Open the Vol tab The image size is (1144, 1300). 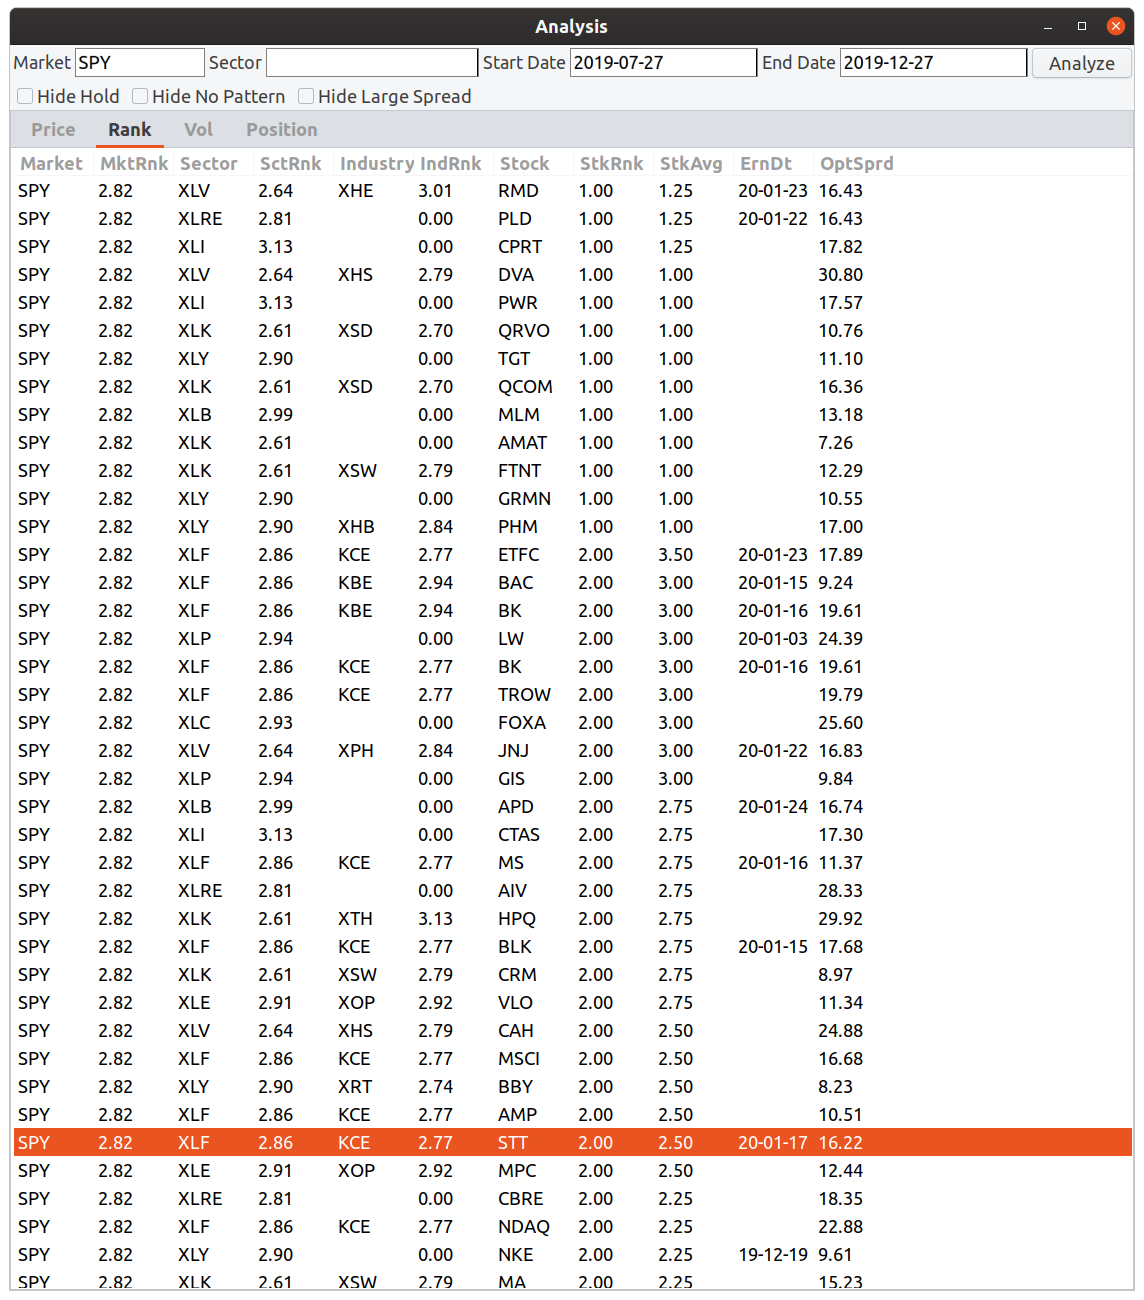(198, 129)
